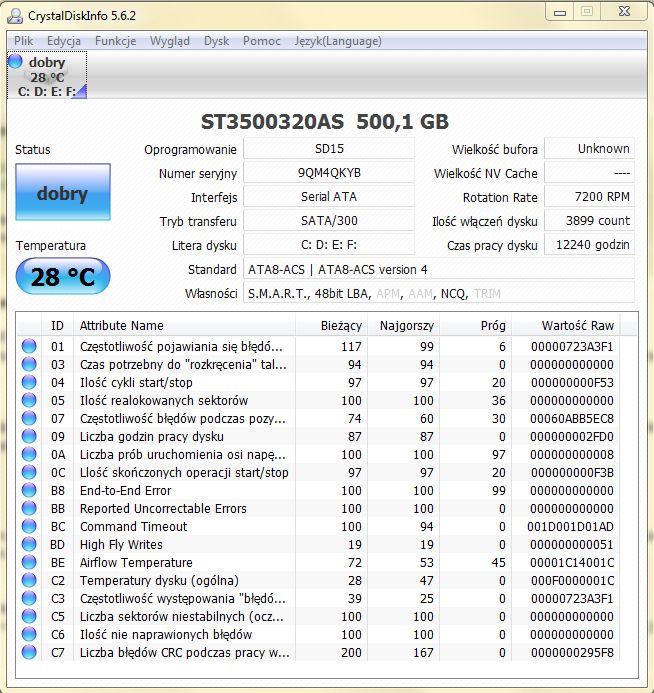Click status orb of attribute C5 row
The height and width of the screenshot is (693, 654).
click(29, 617)
